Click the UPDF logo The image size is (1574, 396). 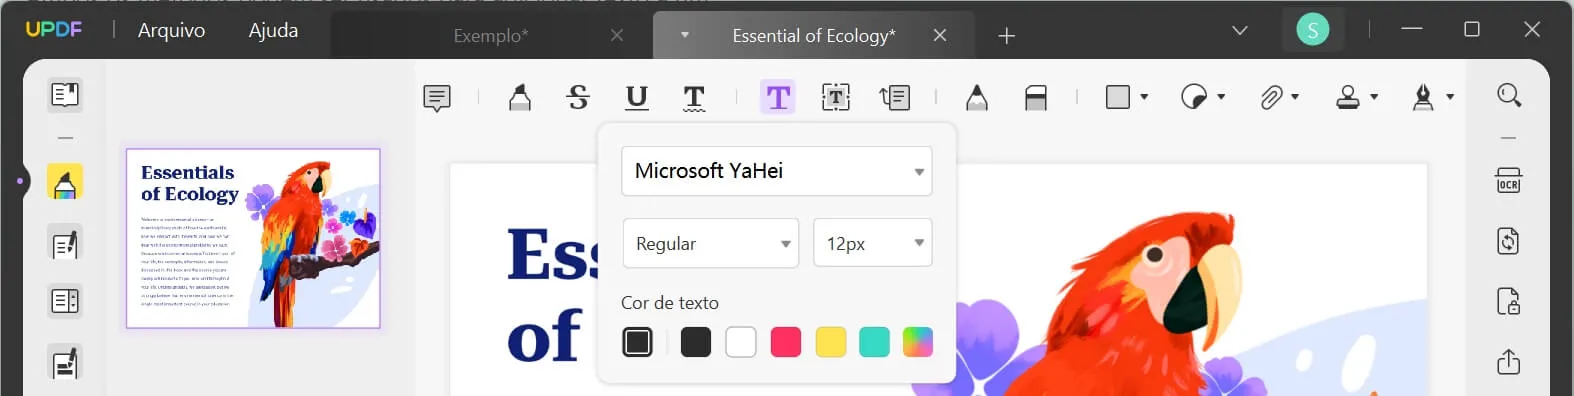coord(54,29)
